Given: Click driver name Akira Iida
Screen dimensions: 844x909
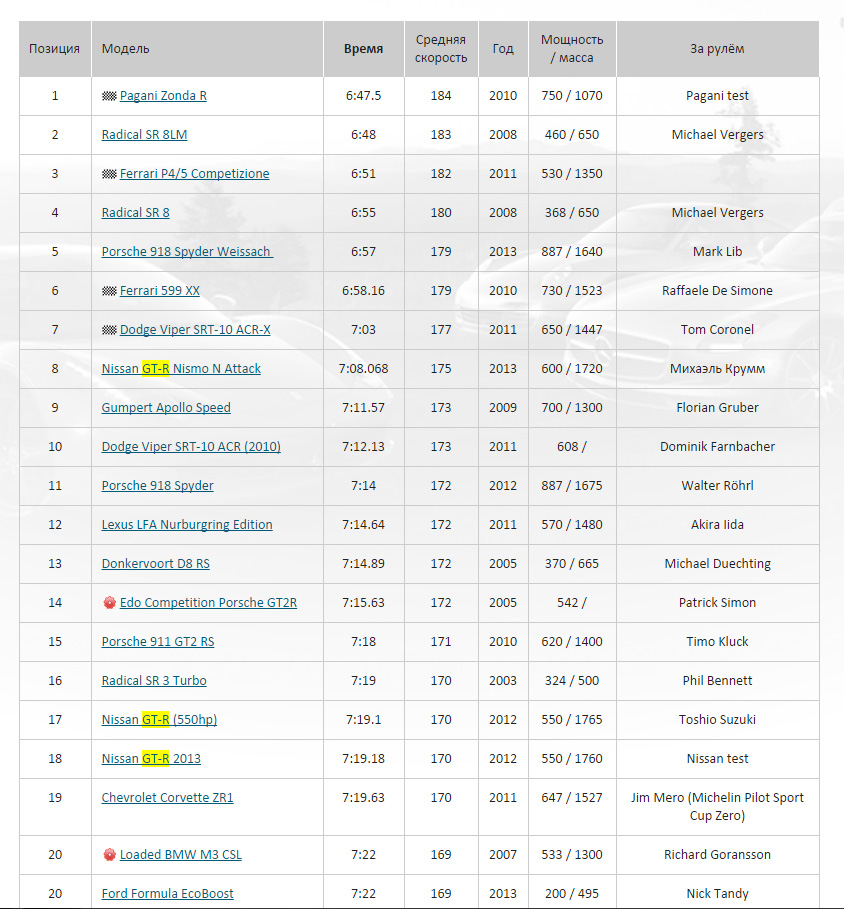Looking at the screenshot, I should coord(717,525).
